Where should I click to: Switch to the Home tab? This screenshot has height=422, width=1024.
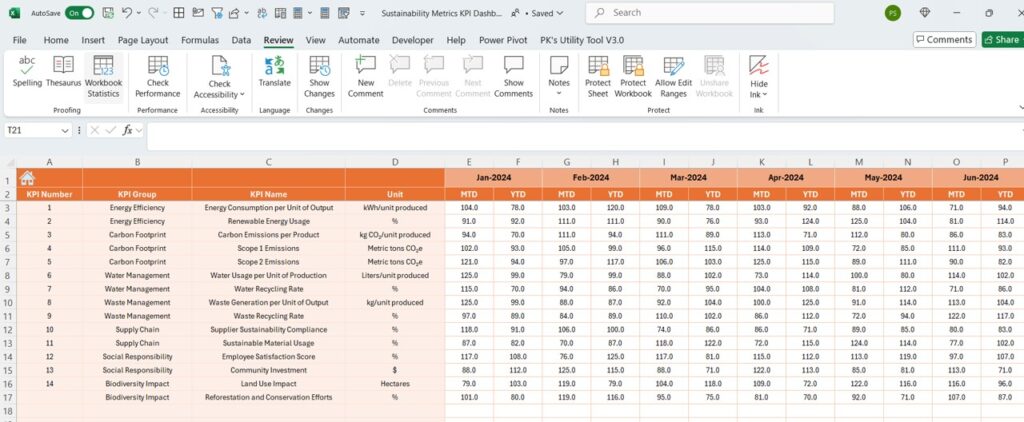[x=56, y=40]
